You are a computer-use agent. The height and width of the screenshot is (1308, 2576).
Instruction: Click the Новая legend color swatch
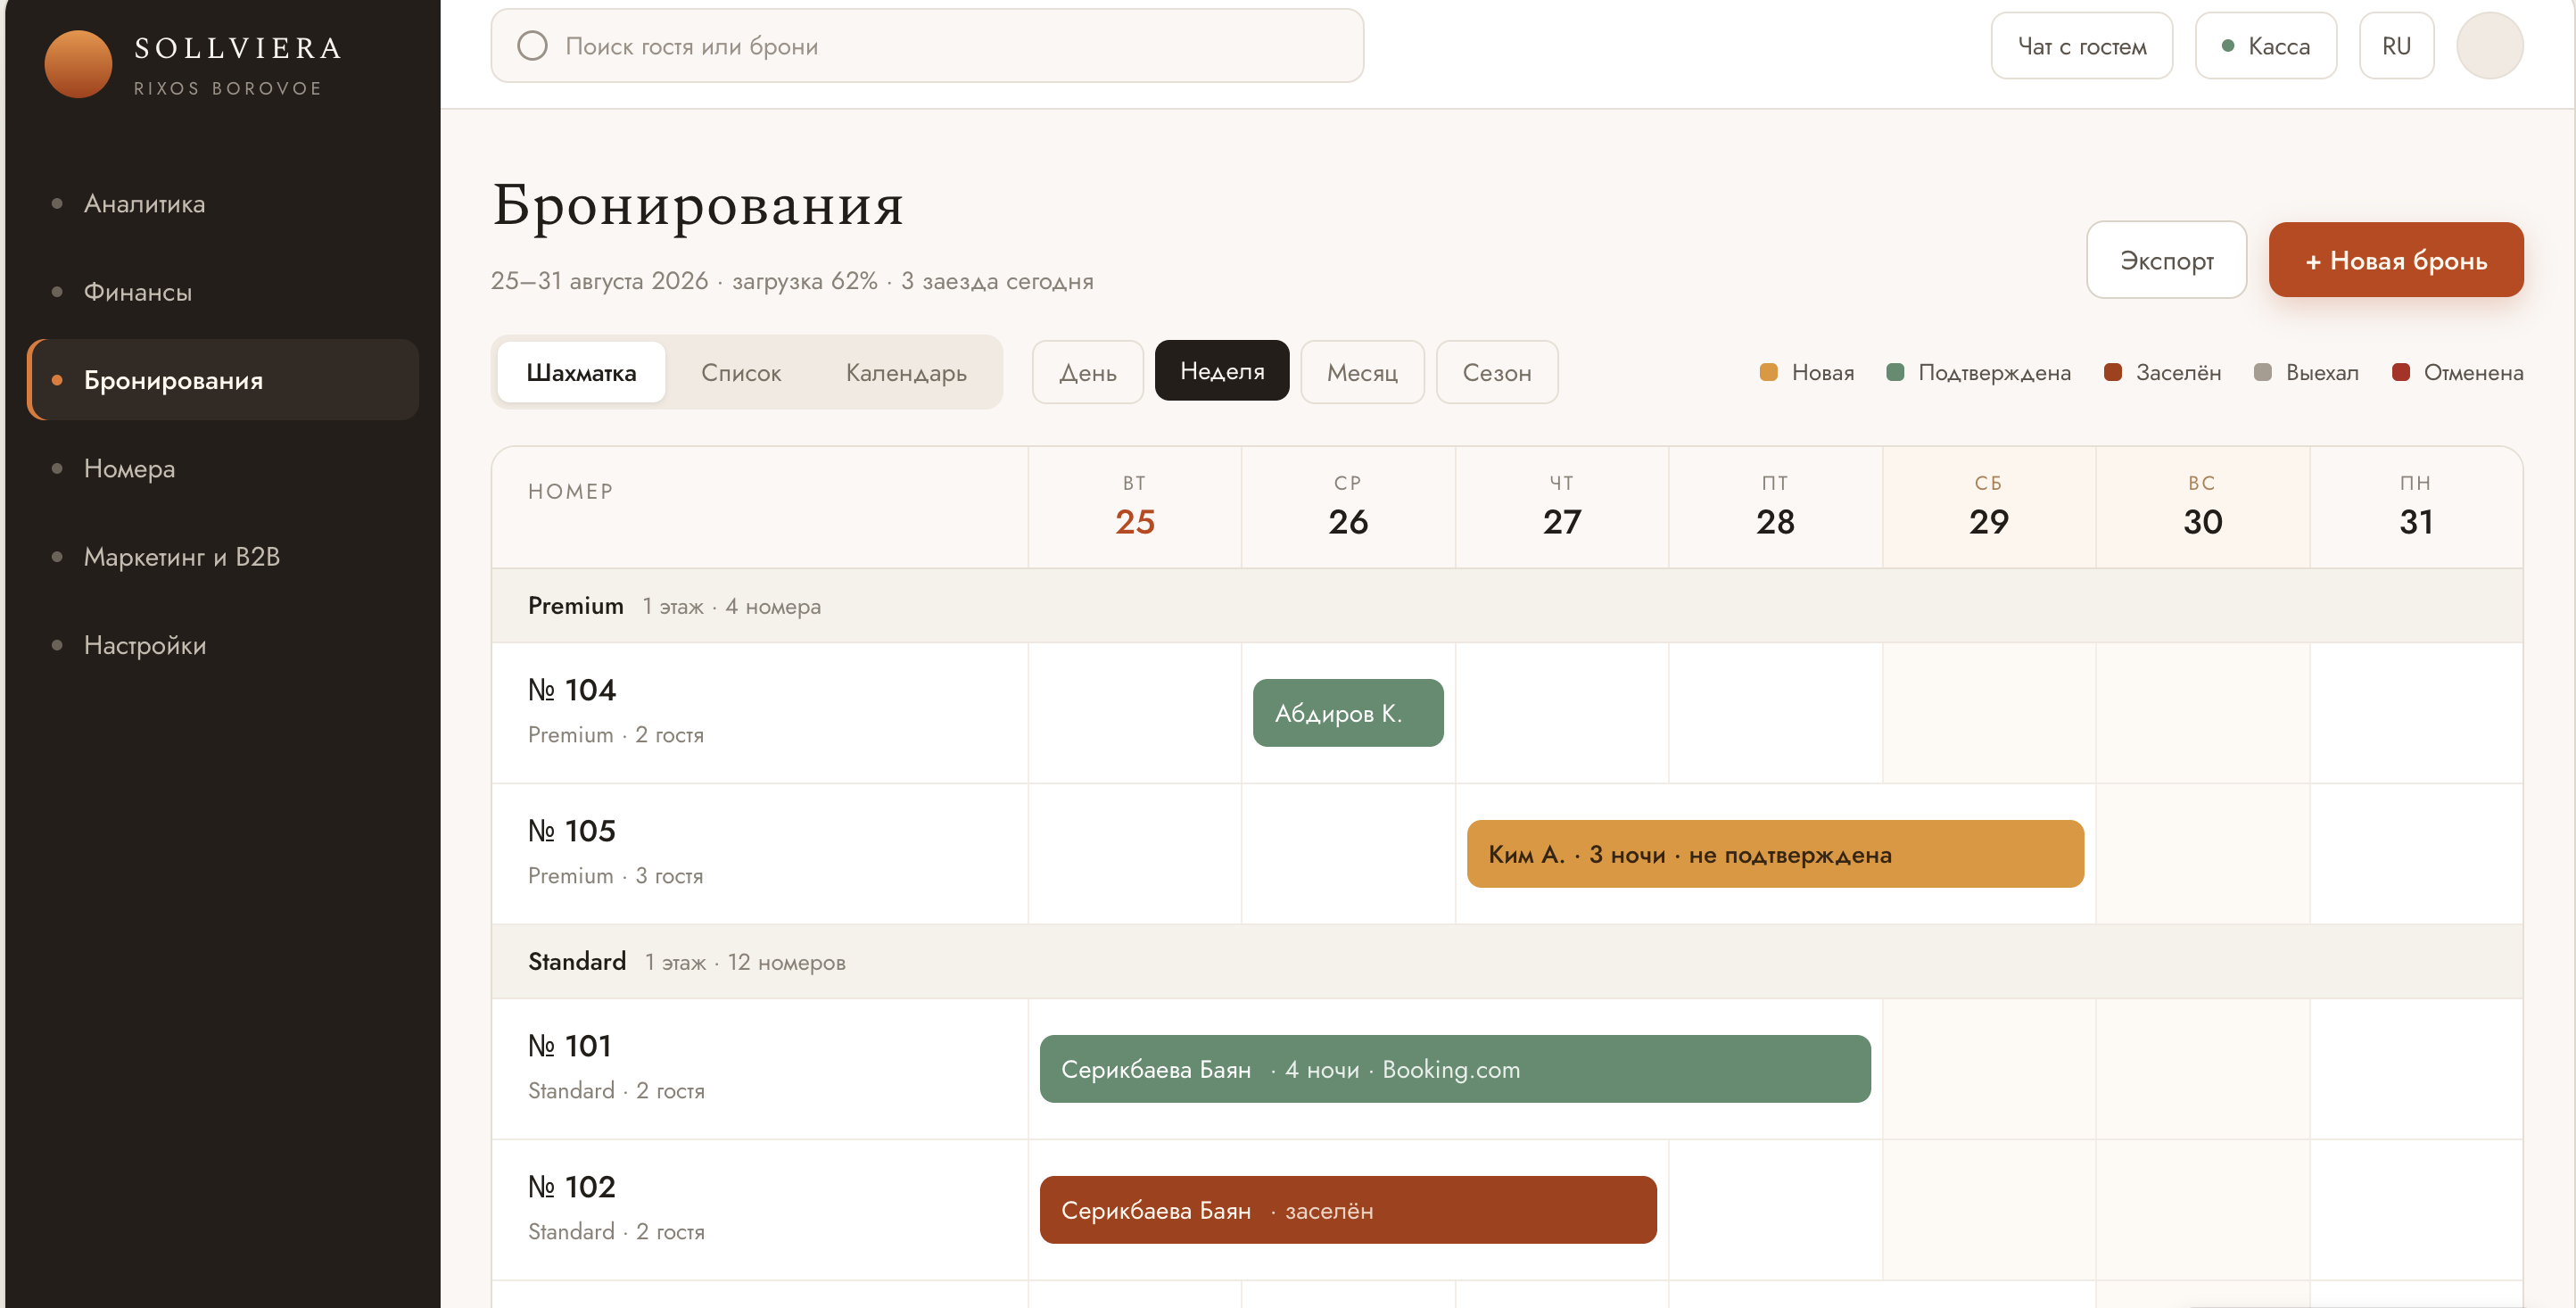coord(1768,373)
